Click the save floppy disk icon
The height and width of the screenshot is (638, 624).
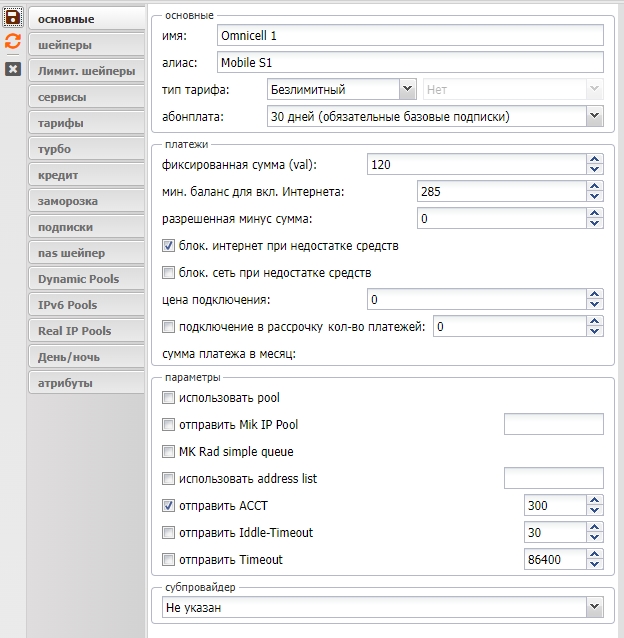[x=13, y=16]
